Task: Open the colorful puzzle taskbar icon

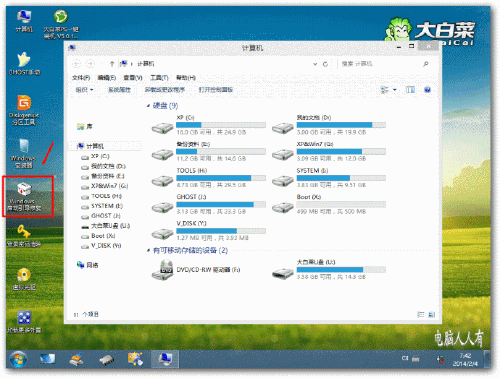Action: 135,359
